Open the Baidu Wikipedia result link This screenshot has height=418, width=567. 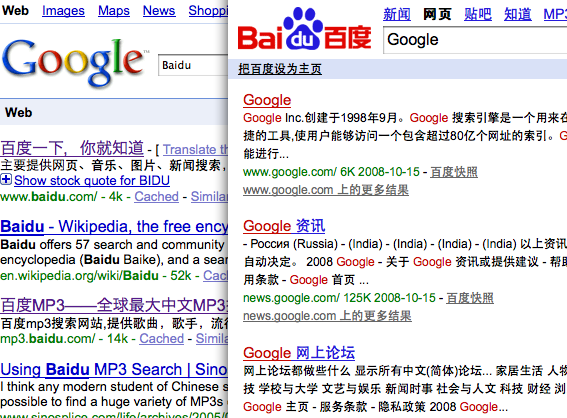pyautogui.click(x=114, y=227)
